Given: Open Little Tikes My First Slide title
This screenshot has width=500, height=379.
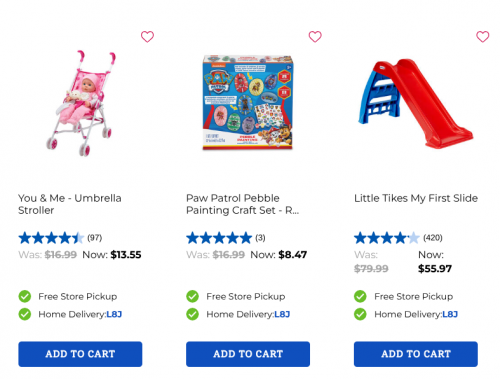Looking at the screenshot, I should tap(416, 198).
